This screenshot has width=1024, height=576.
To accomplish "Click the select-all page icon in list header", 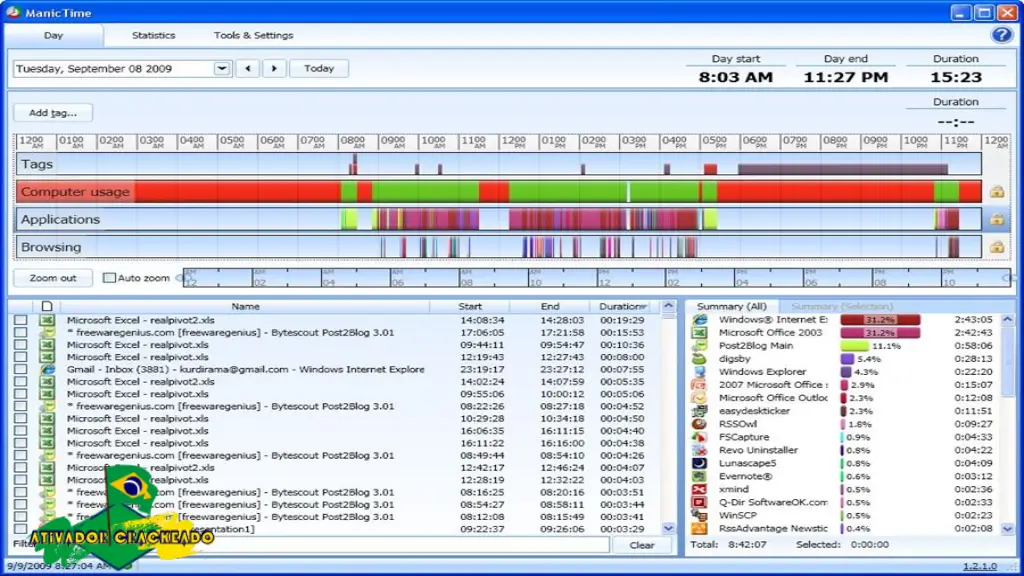I will tap(46, 306).
